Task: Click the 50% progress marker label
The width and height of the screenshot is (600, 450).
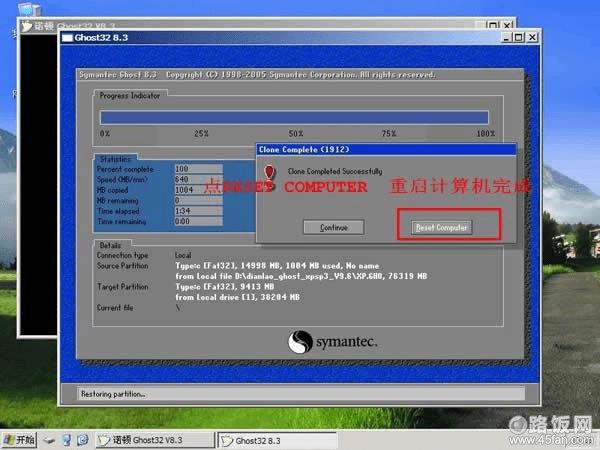Action: point(296,134)
